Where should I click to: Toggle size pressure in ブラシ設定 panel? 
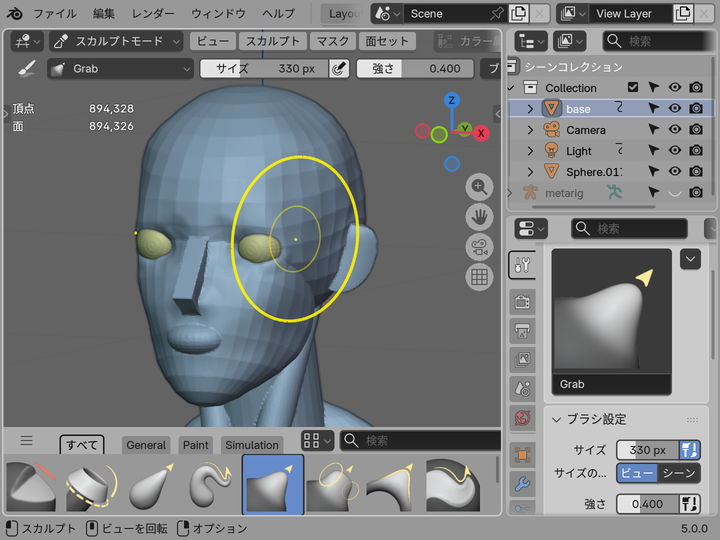(x=690, y=450)
